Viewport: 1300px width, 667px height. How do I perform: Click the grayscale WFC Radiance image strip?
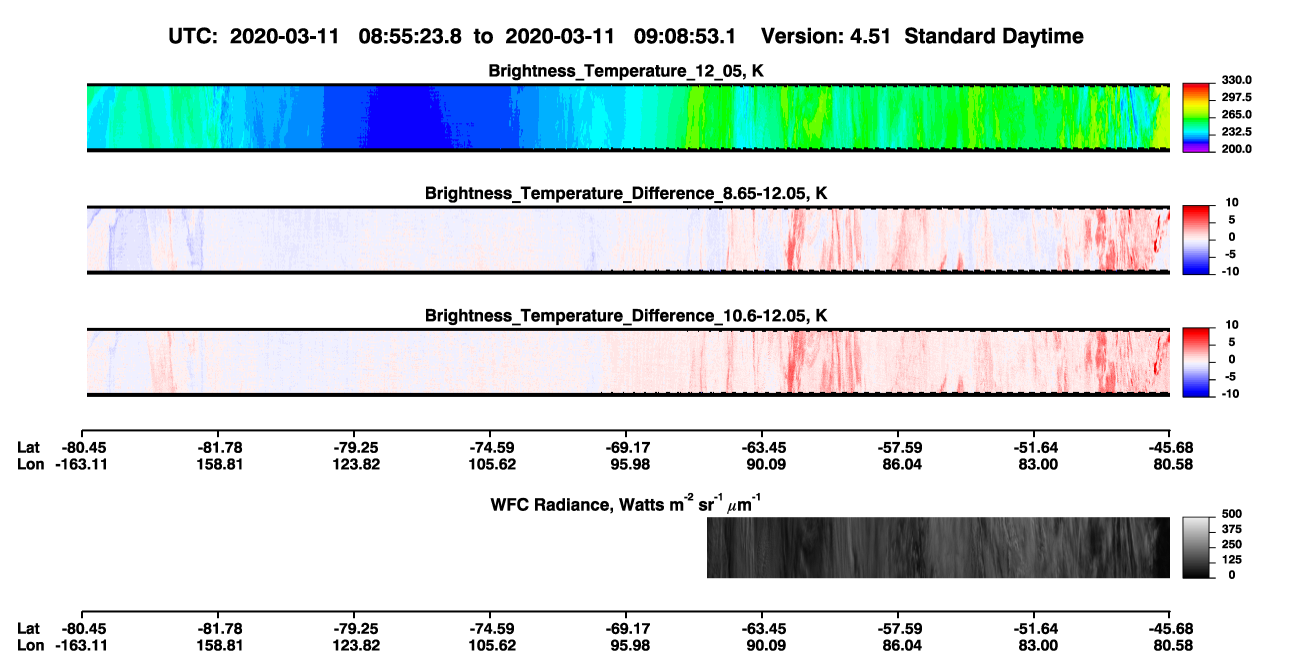pos(938,548)
